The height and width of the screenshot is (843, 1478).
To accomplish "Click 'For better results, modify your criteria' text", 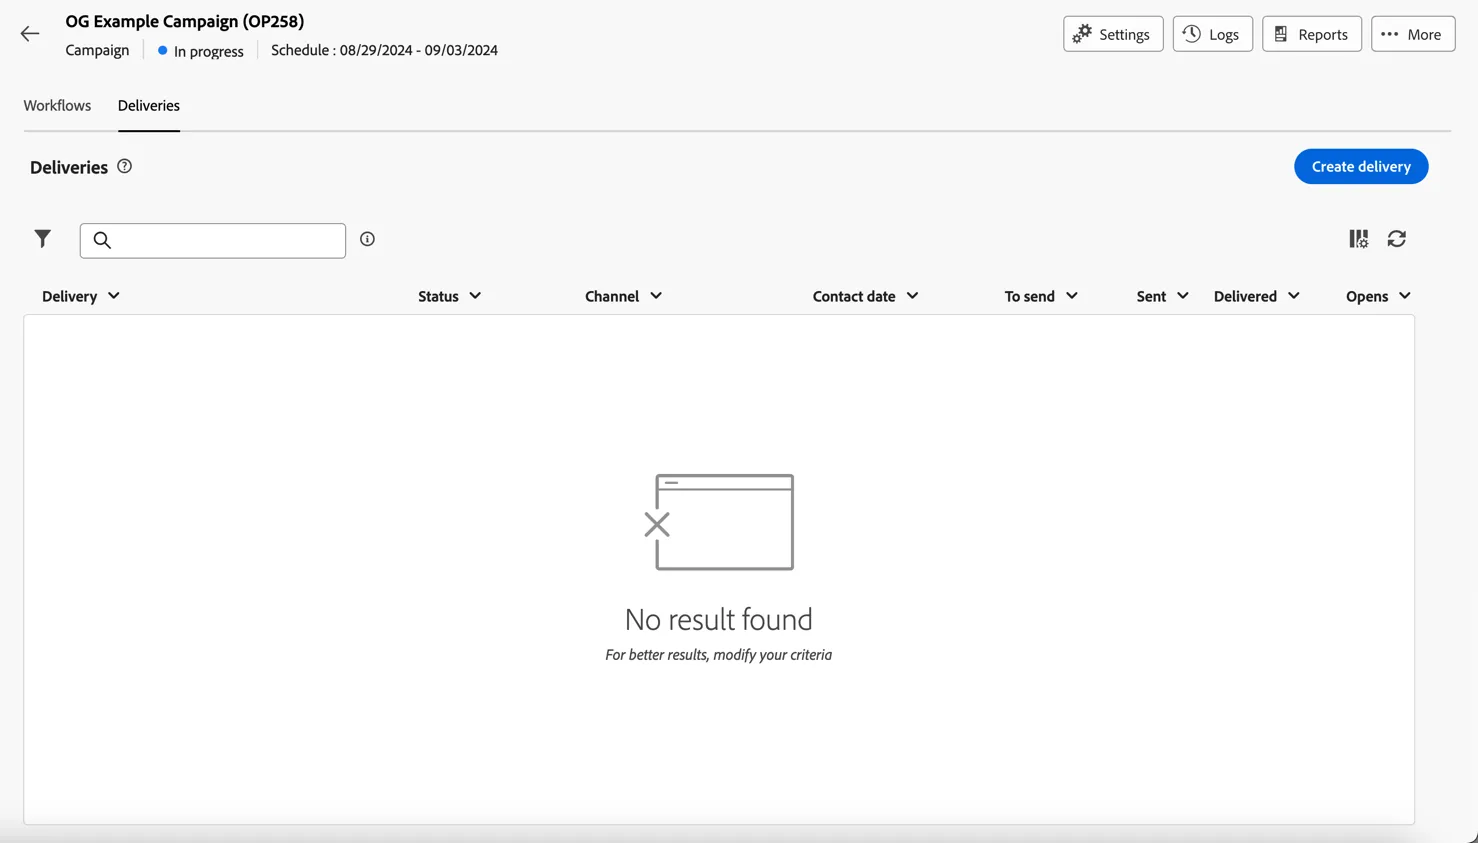I will [x=719, y=655].
